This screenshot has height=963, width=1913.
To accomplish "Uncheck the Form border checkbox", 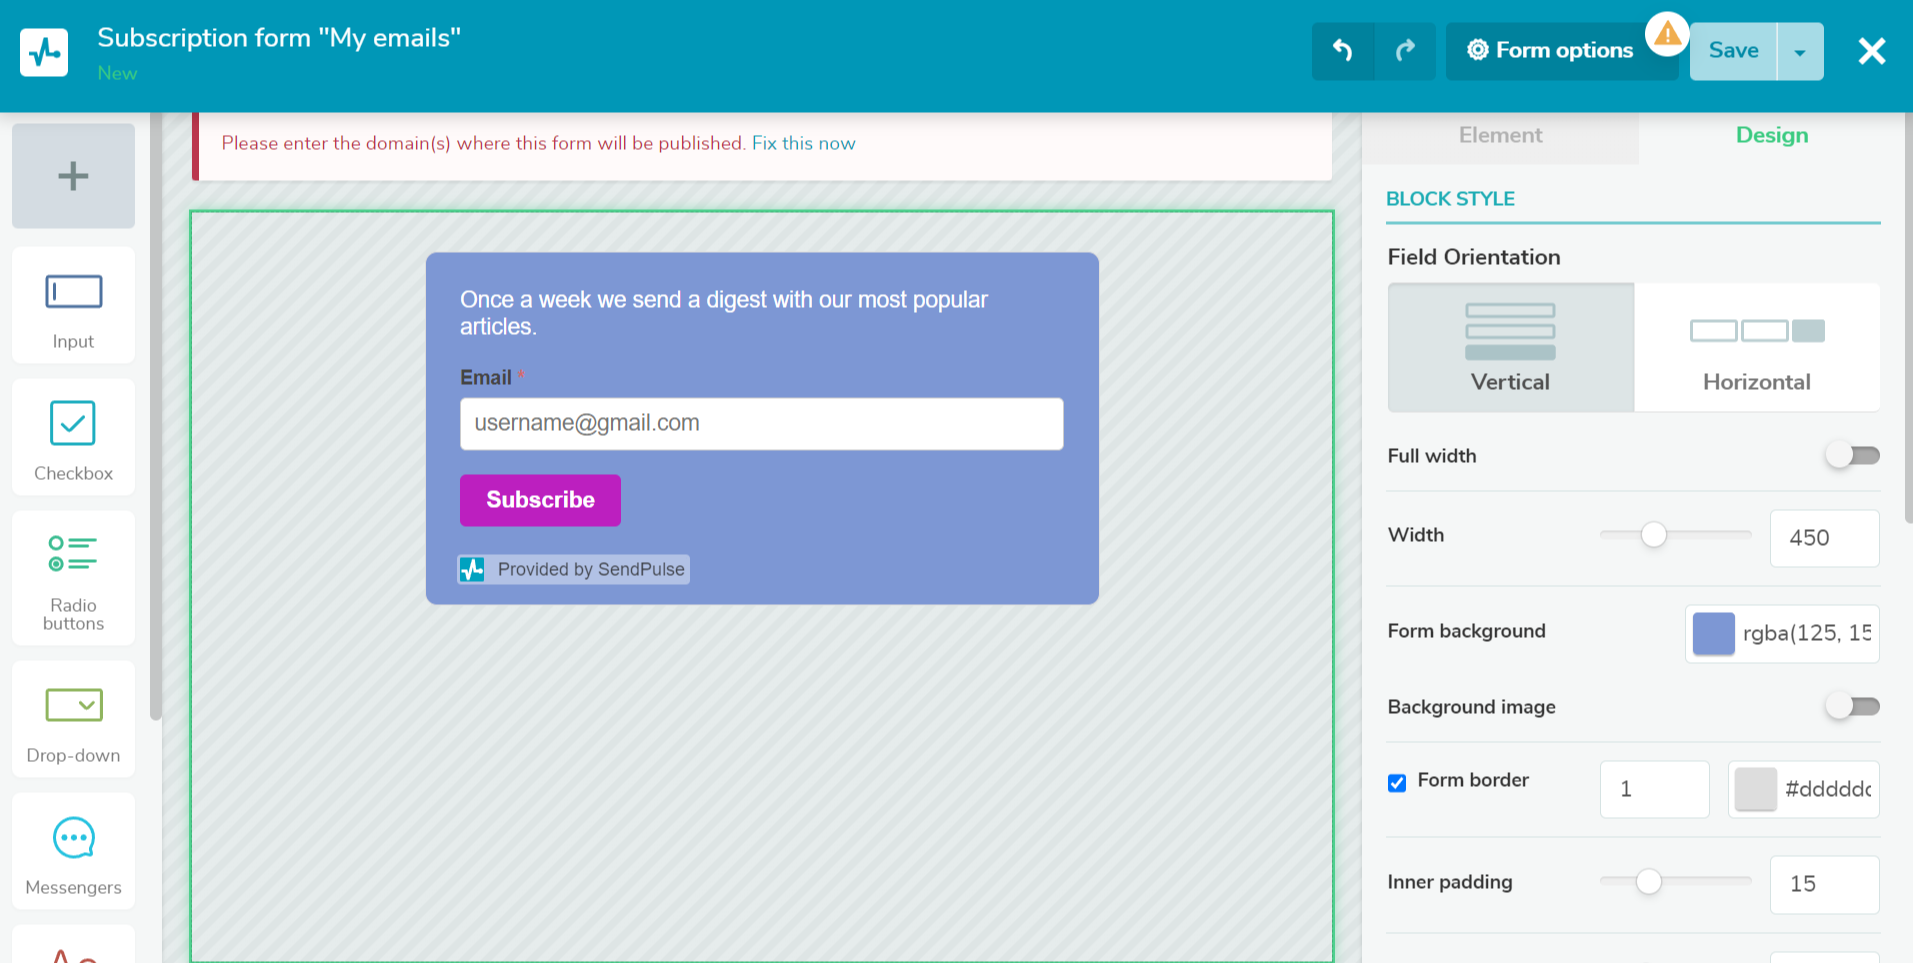I will click(1397, 782).
